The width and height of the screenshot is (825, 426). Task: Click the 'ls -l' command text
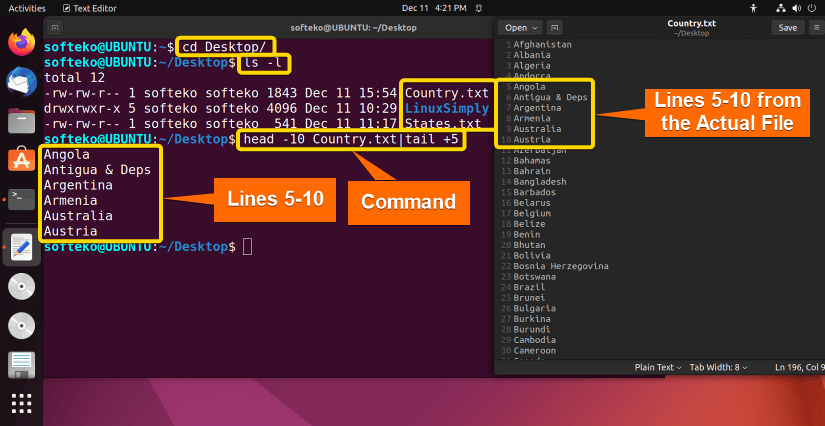[x=263, y=63]
